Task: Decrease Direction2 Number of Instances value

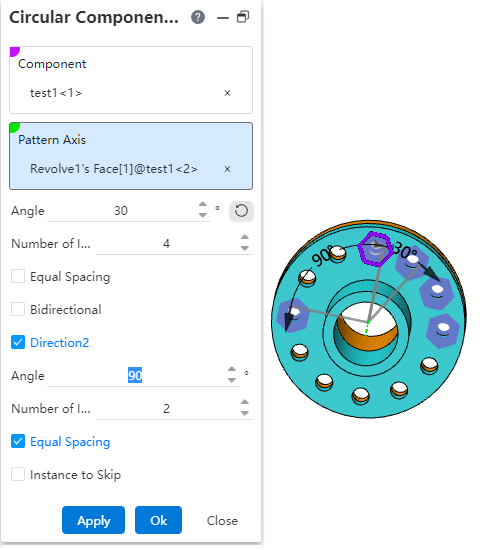Action: (245, 413)
